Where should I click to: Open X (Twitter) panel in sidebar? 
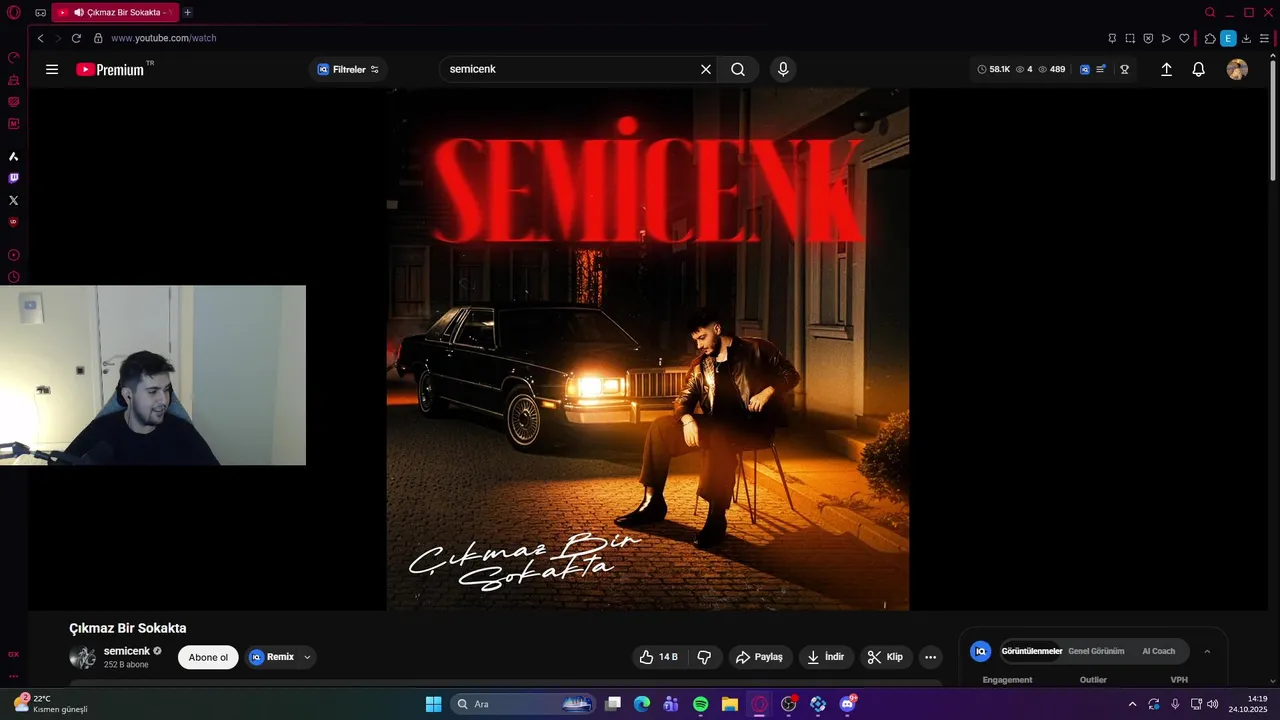[14, 200]
